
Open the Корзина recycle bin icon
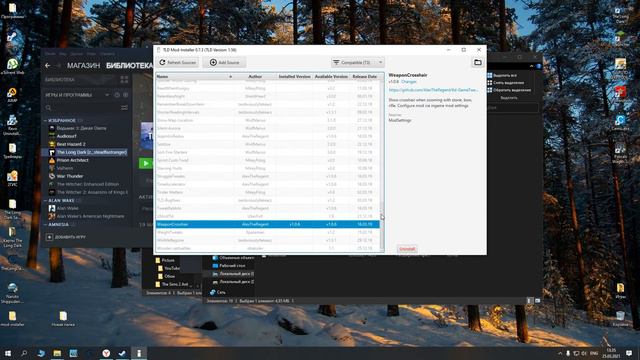pos(620,318)
